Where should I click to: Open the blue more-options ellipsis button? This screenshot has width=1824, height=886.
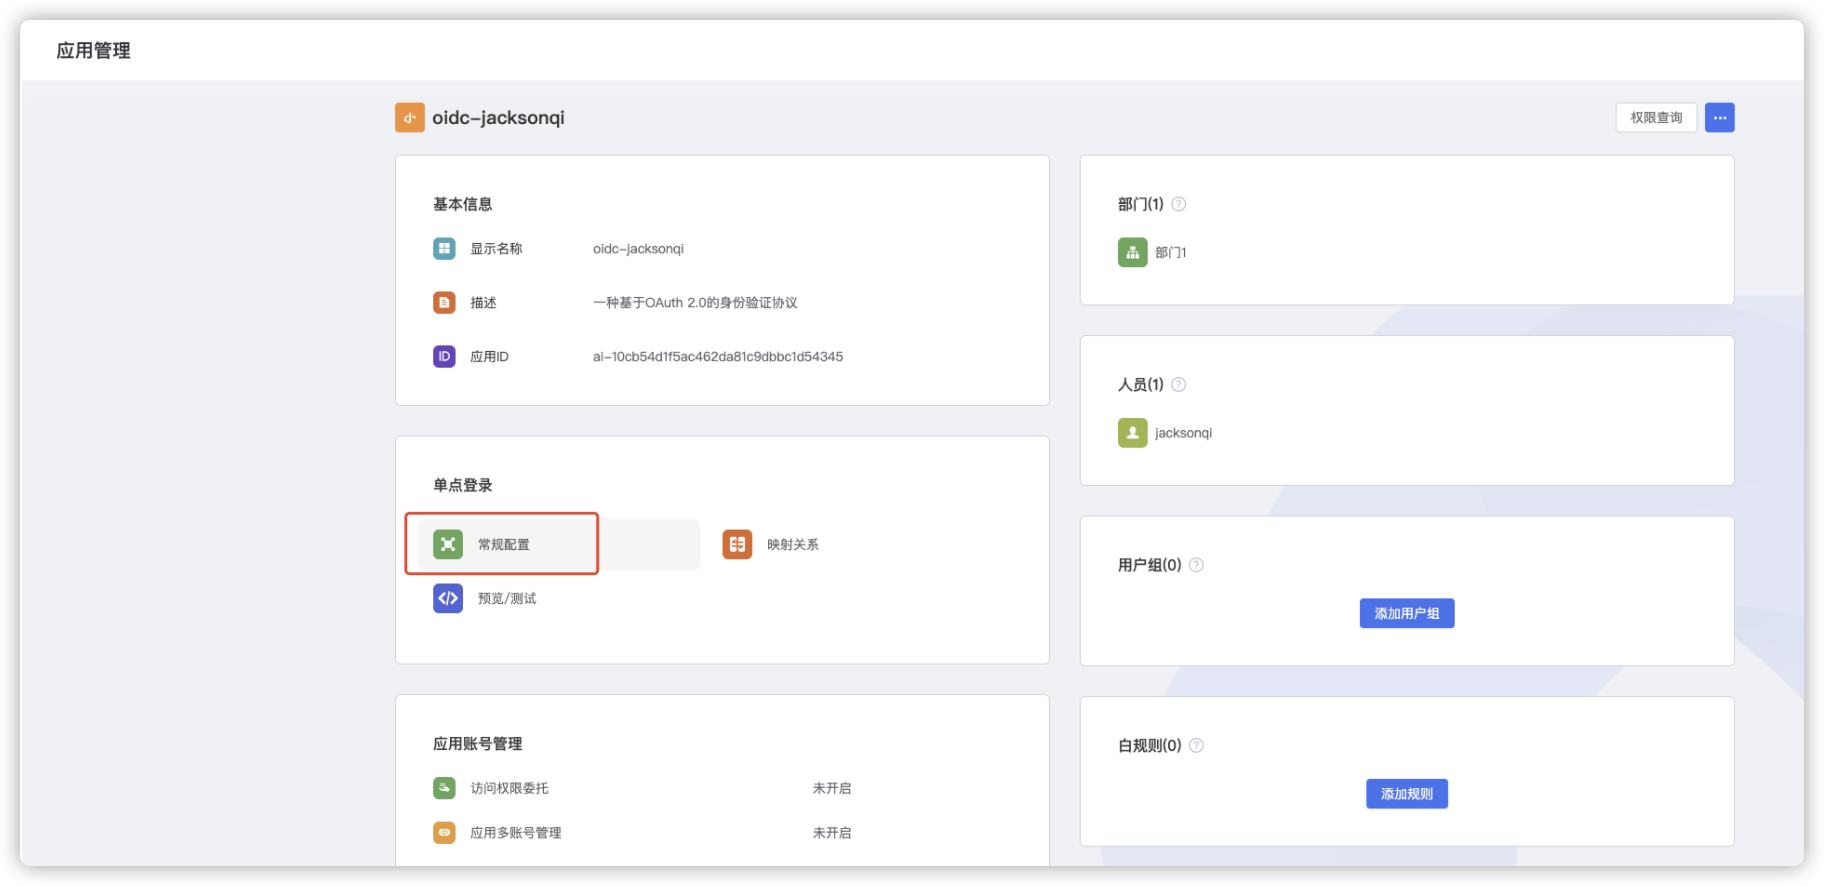[1719, 118]
